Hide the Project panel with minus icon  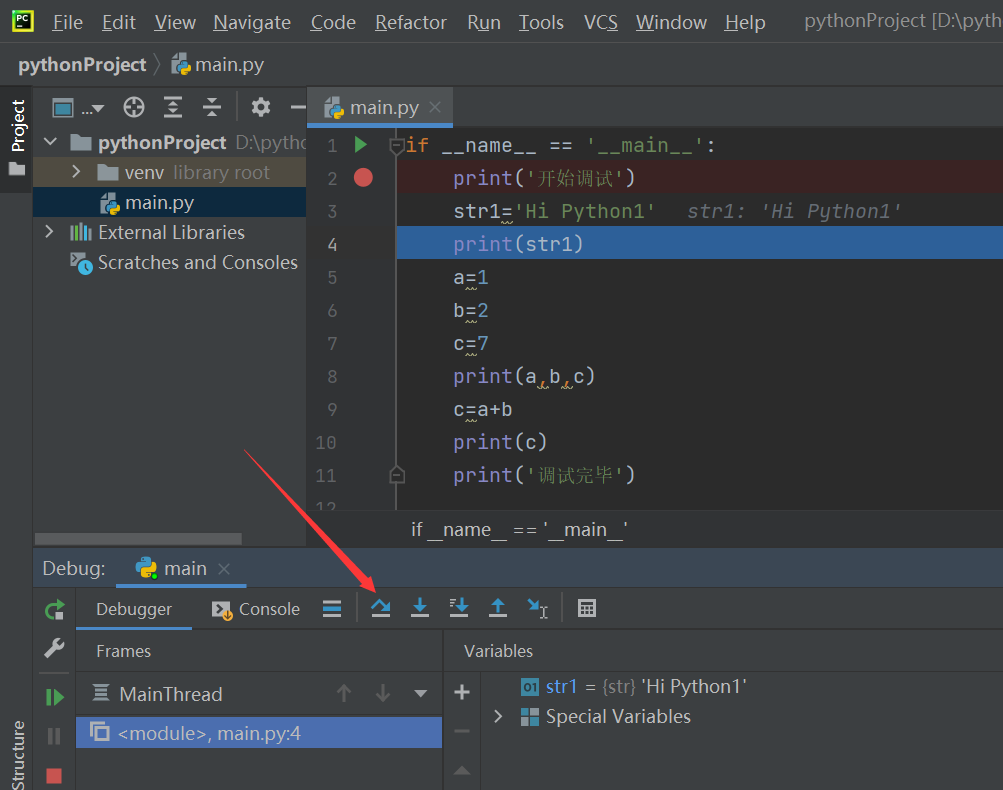[x=297, y=107]
